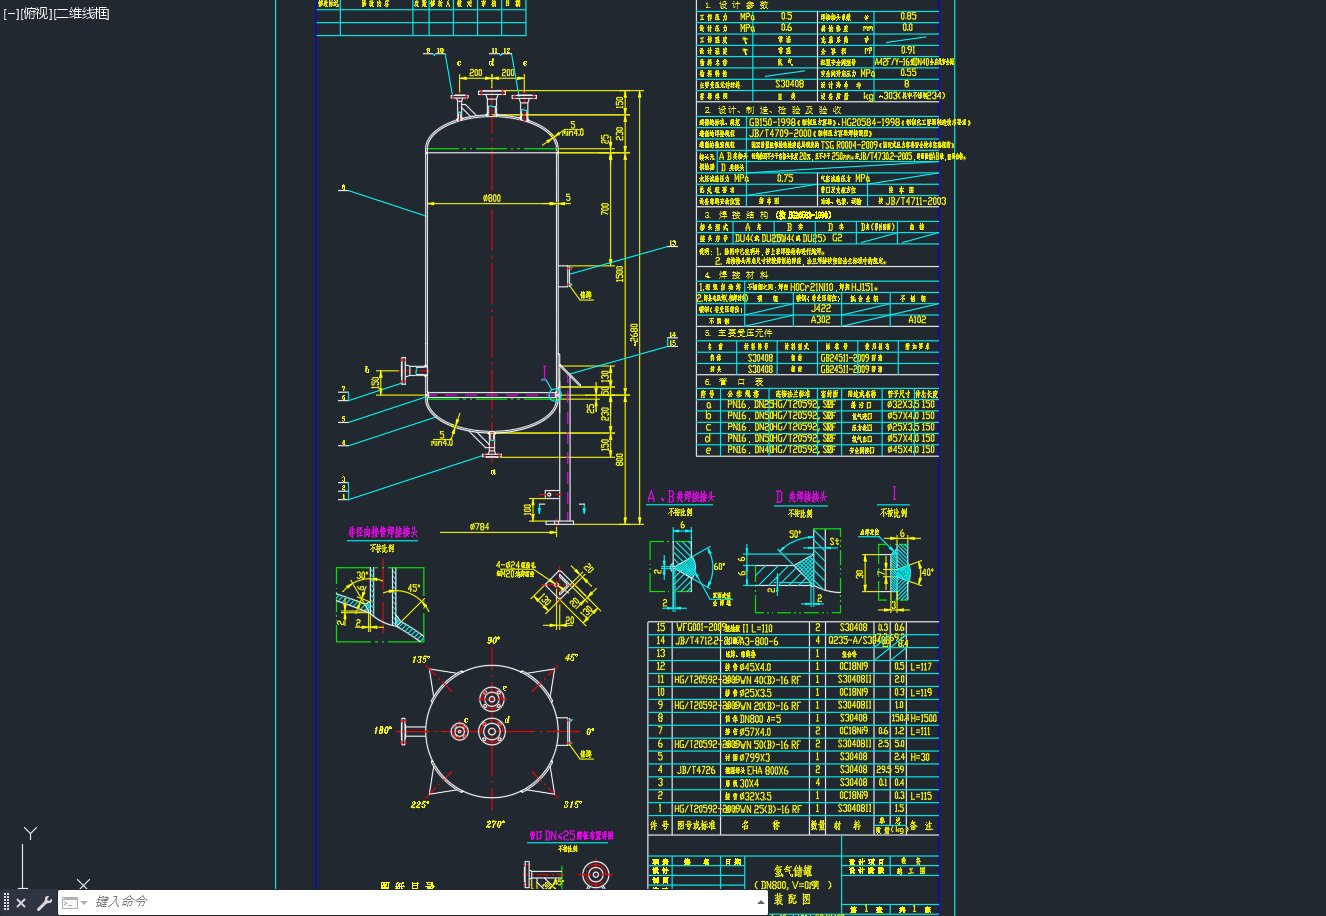Image resolution: width=1326 pixels, height=916 pixels.
Task: Click the A102 welding rod text
Action: click(x=917, y=320)
